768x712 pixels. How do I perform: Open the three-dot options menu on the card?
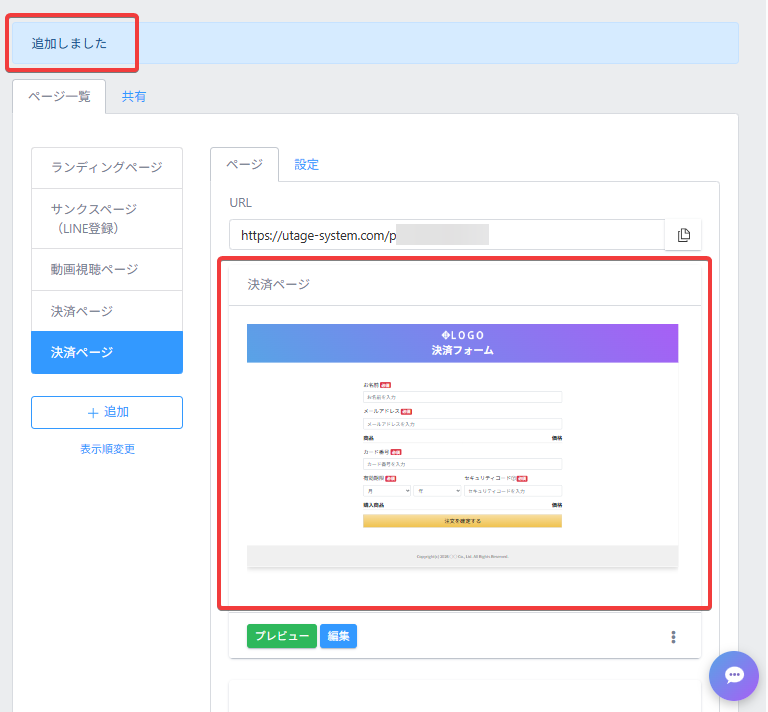coord(673,637)
